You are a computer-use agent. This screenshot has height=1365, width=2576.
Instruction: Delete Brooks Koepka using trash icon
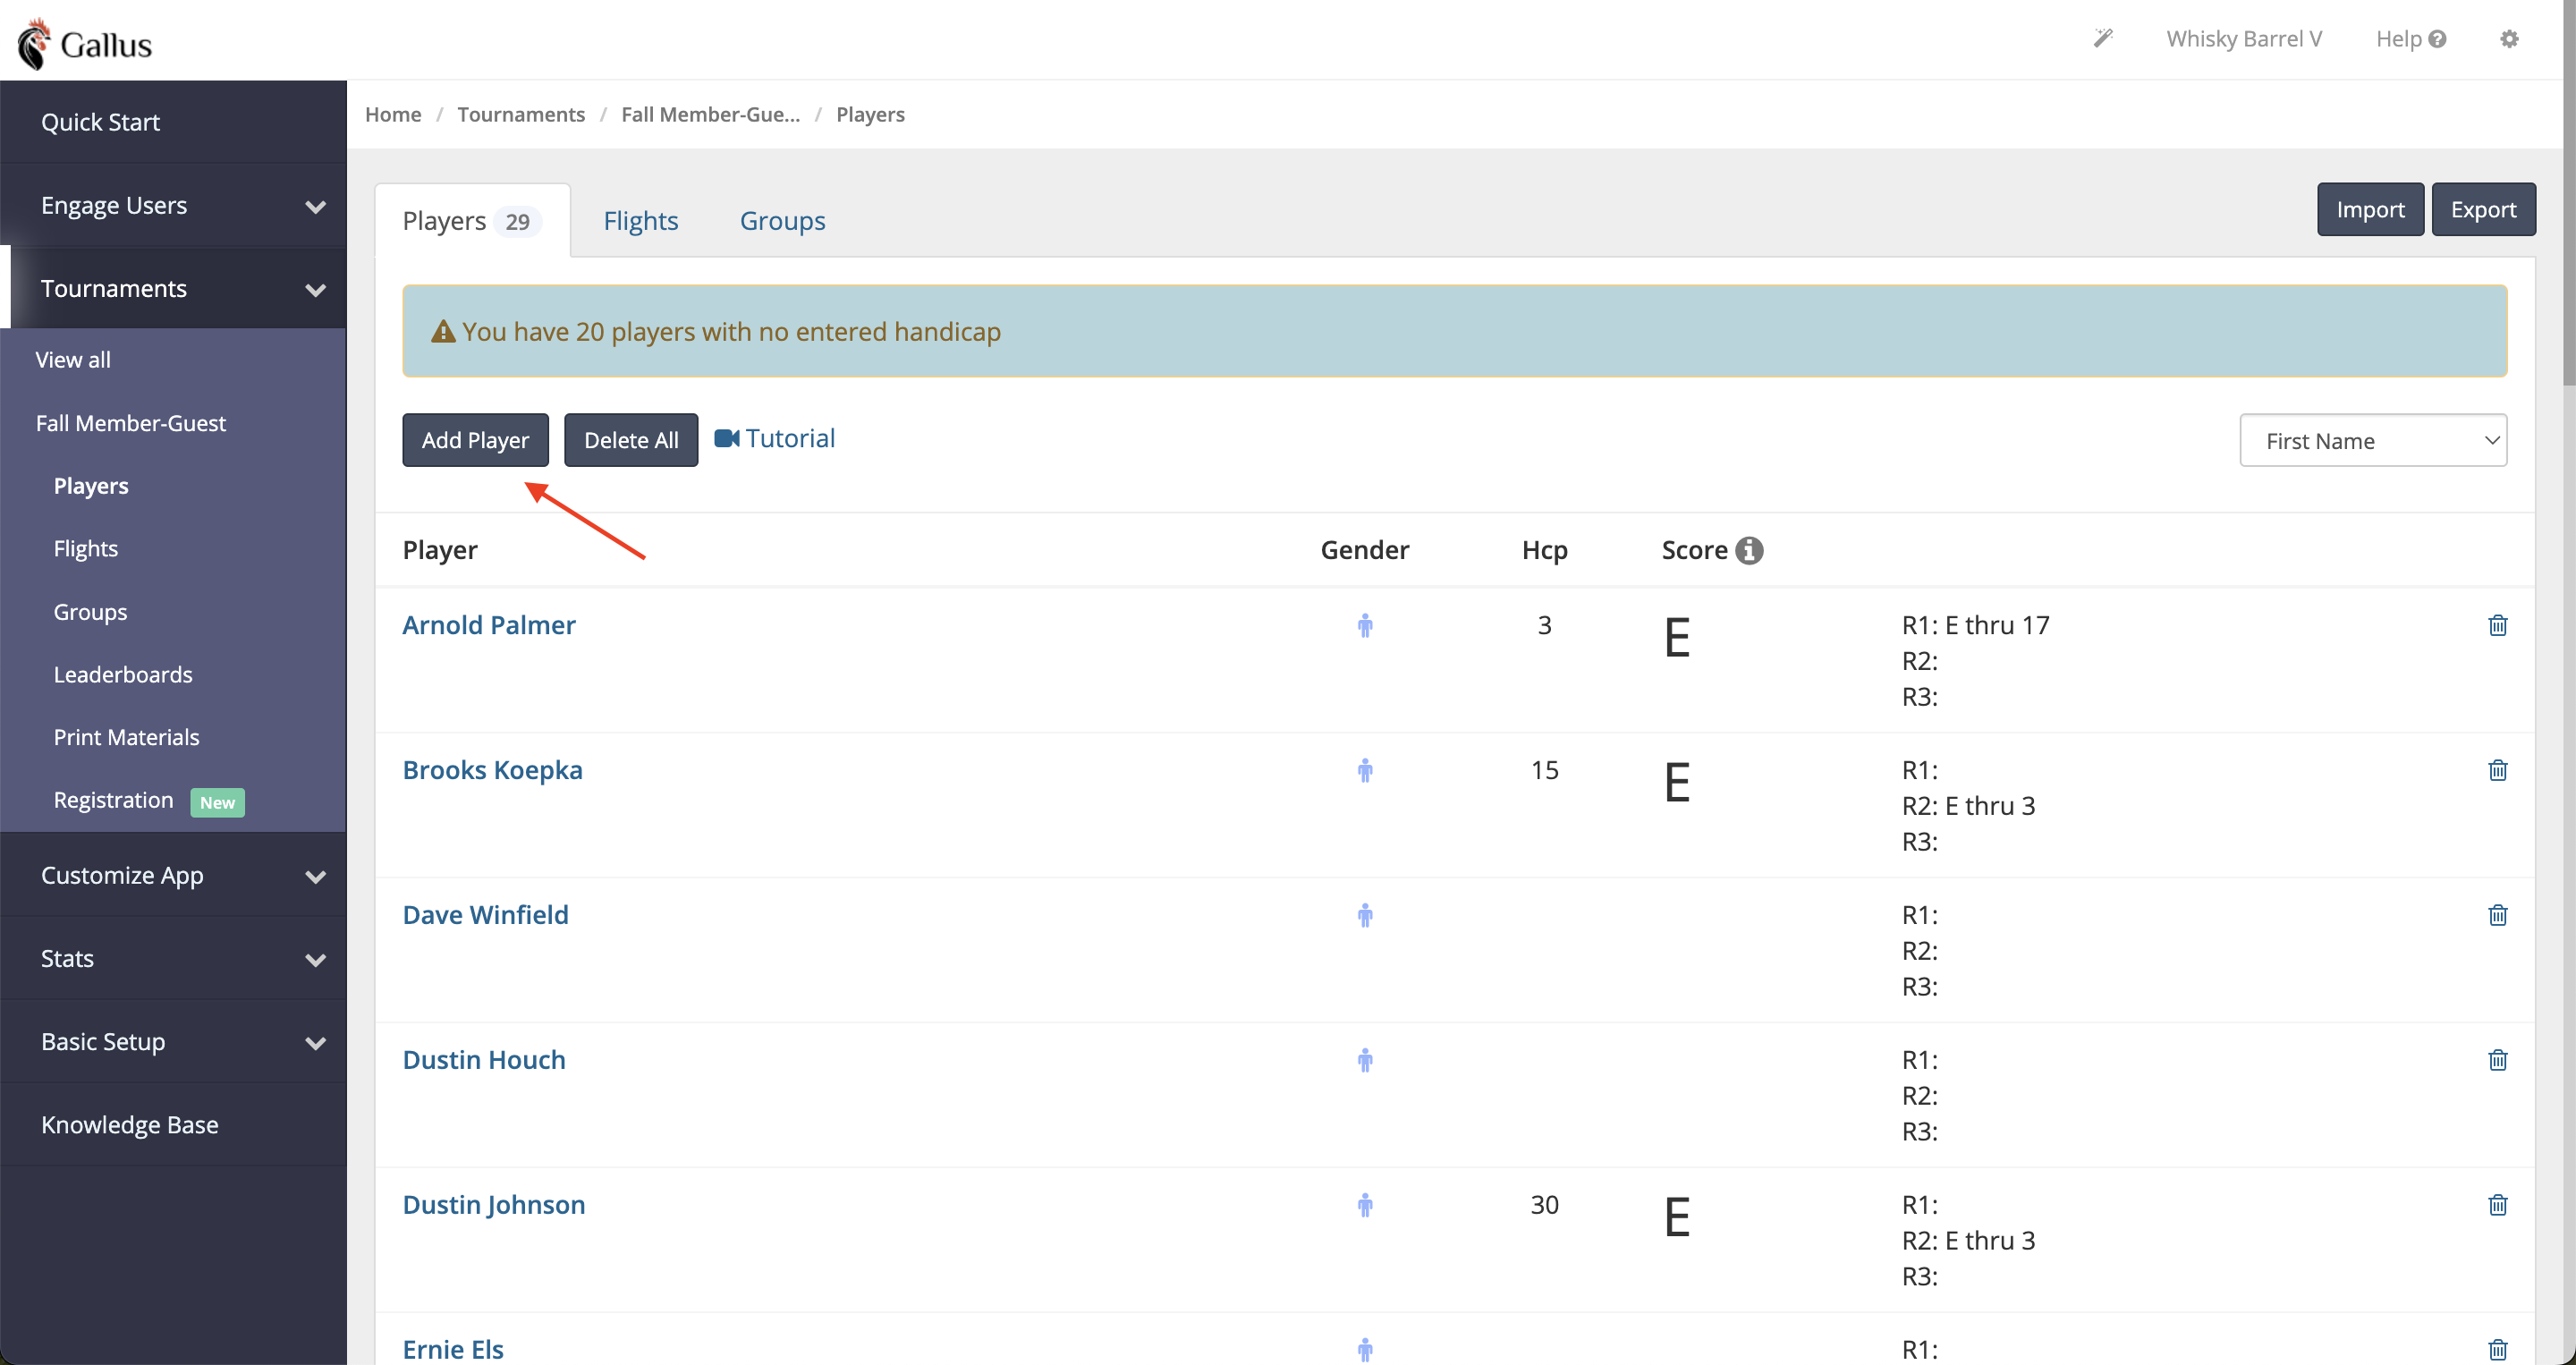pyautogui.click(x=2498, y=770)
